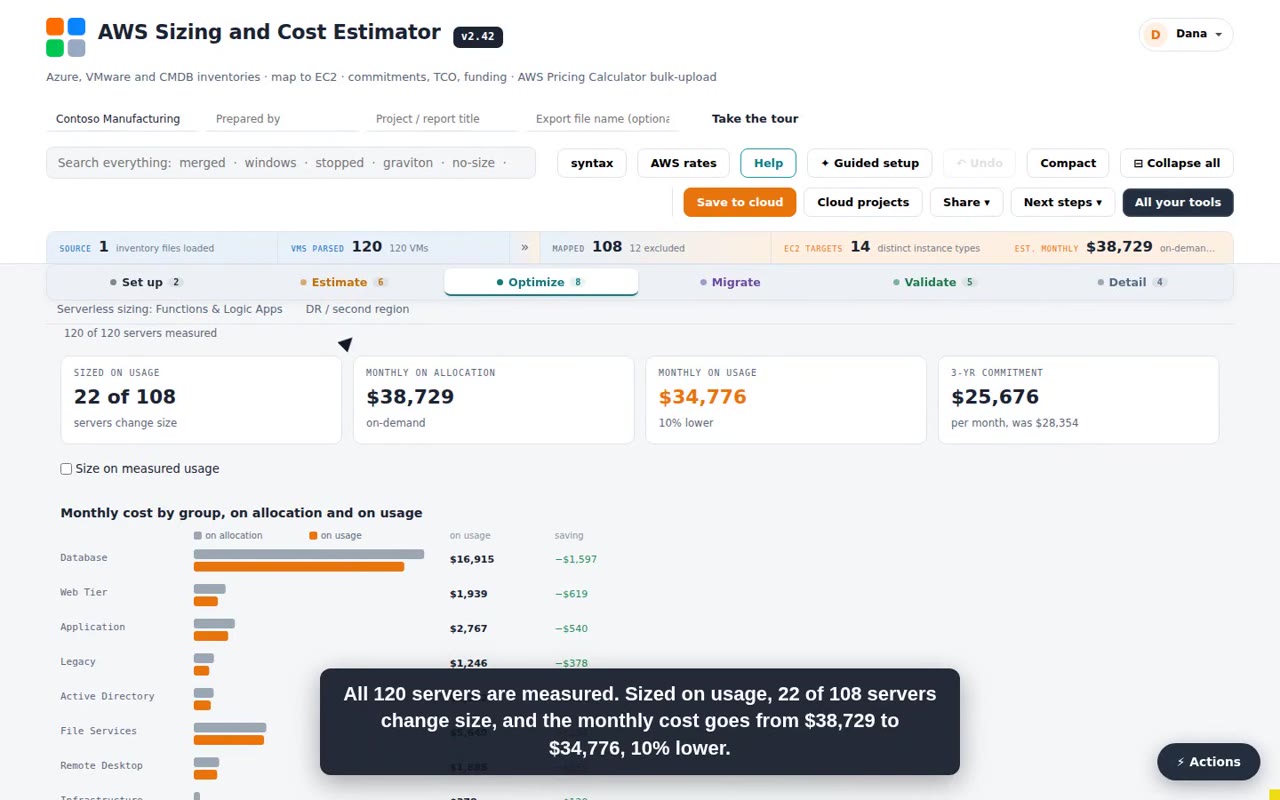Viewport: 1280px width, 800px height.
Task: Click the Project / report title field
Action: pyautogui.click(x=442, y=119)
